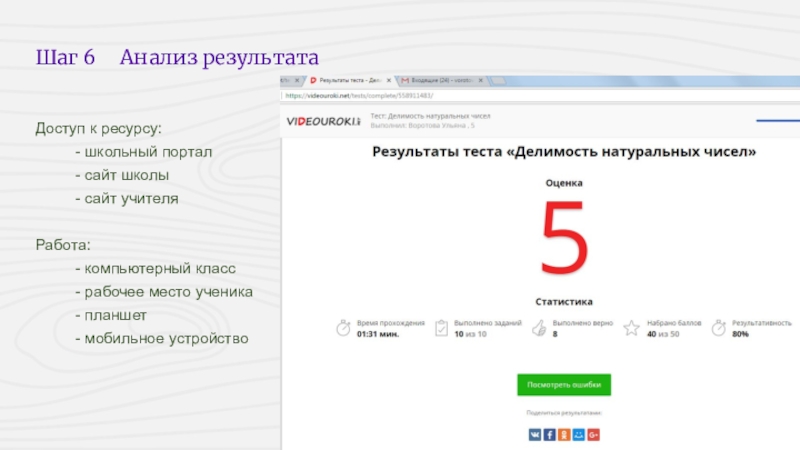Screen dimensions: 800x450
Task: Click the bullet "мобильное устройство"
Action: pyautogui.click(x=166, y=339)
